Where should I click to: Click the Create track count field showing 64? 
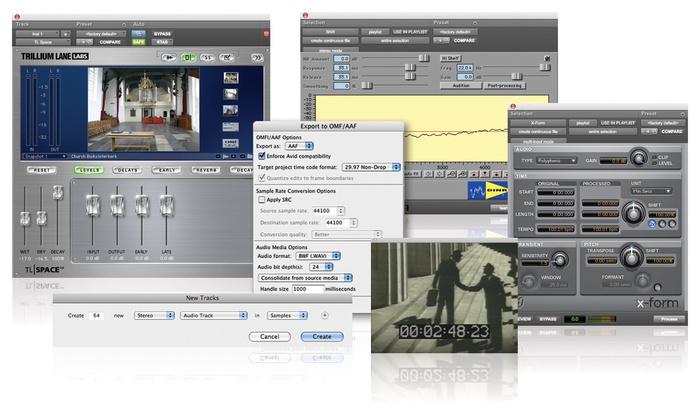96,315
